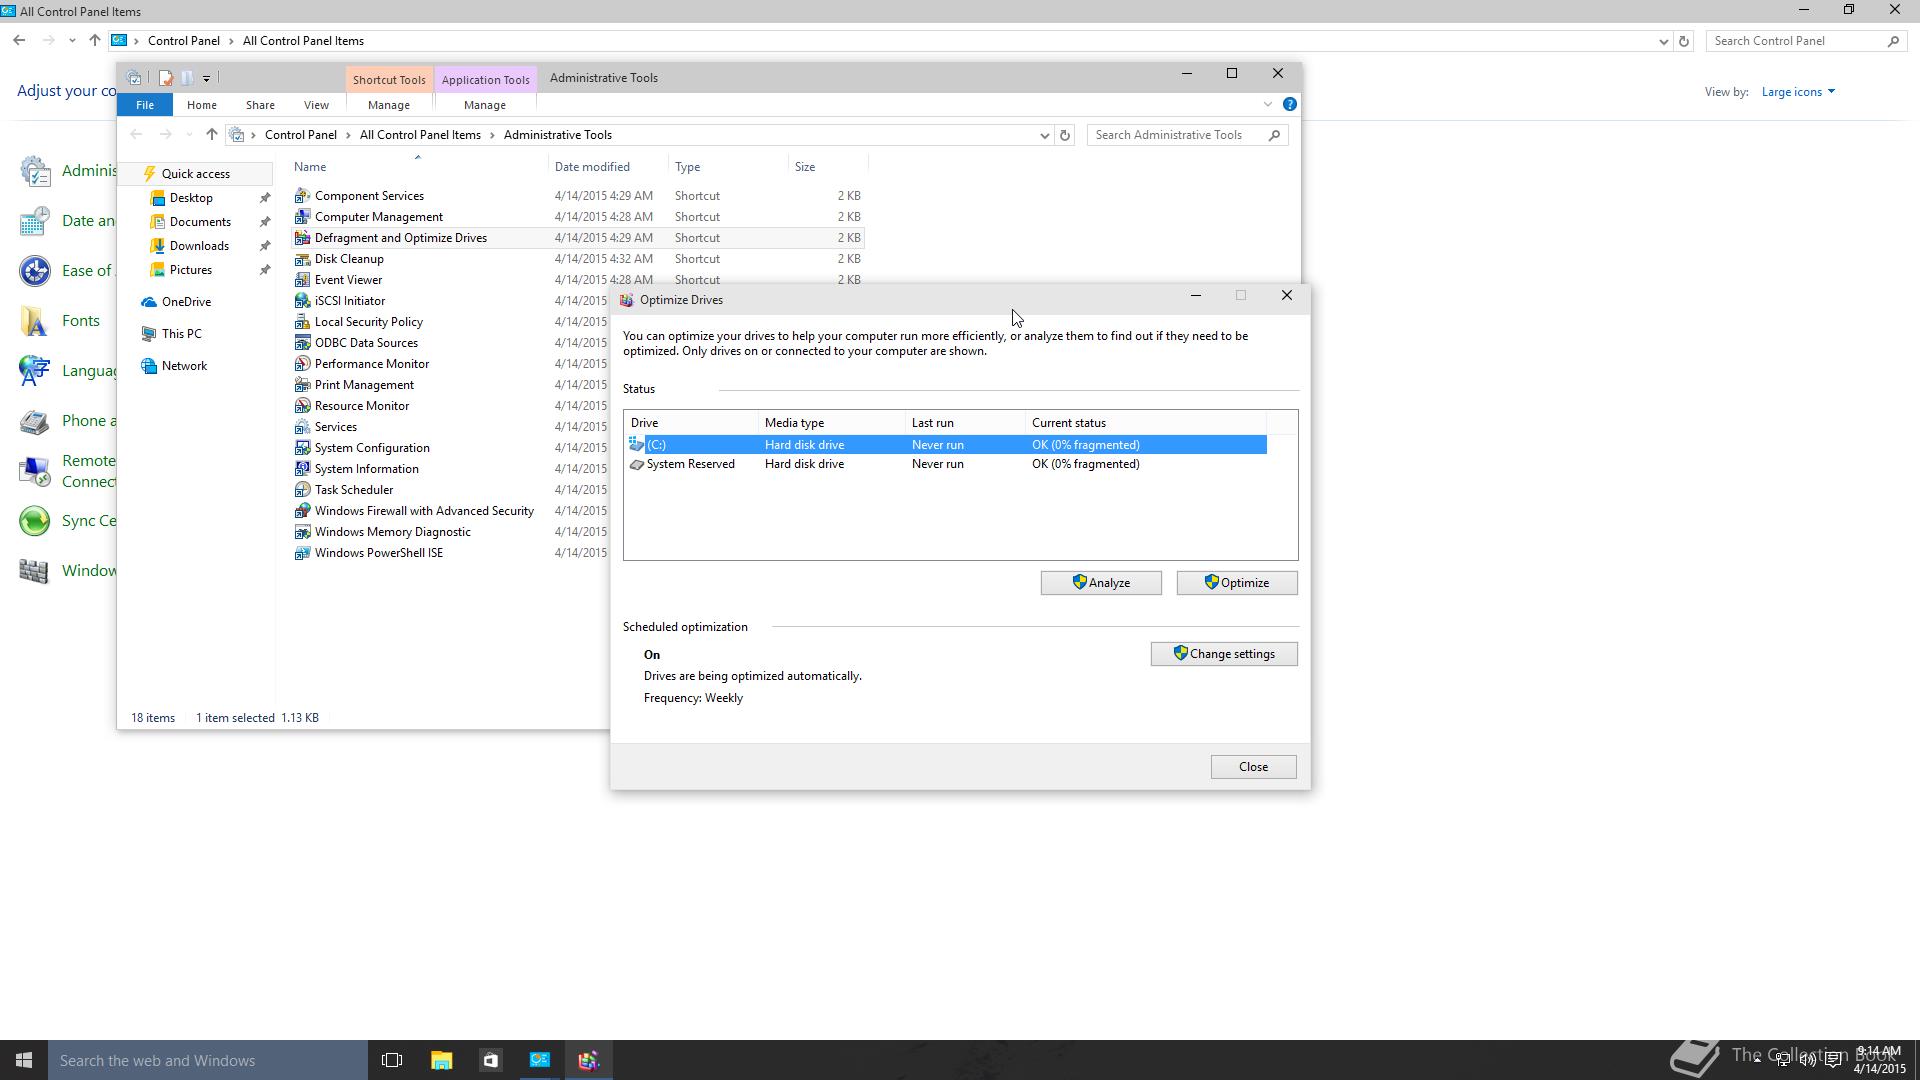Click Properties icon in quick access toolbar
This screenshot has height=1080, width=1920.
(x=166, y=78)
